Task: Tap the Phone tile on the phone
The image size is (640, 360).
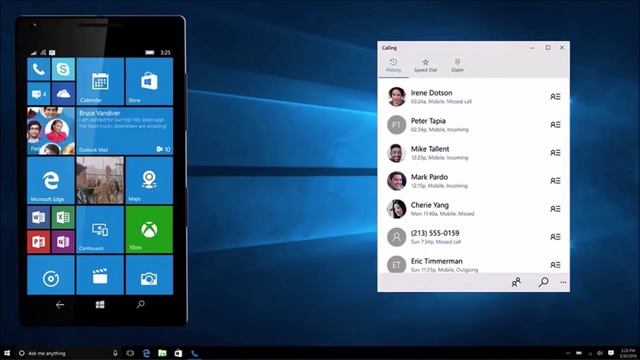Action: point(39,69)
